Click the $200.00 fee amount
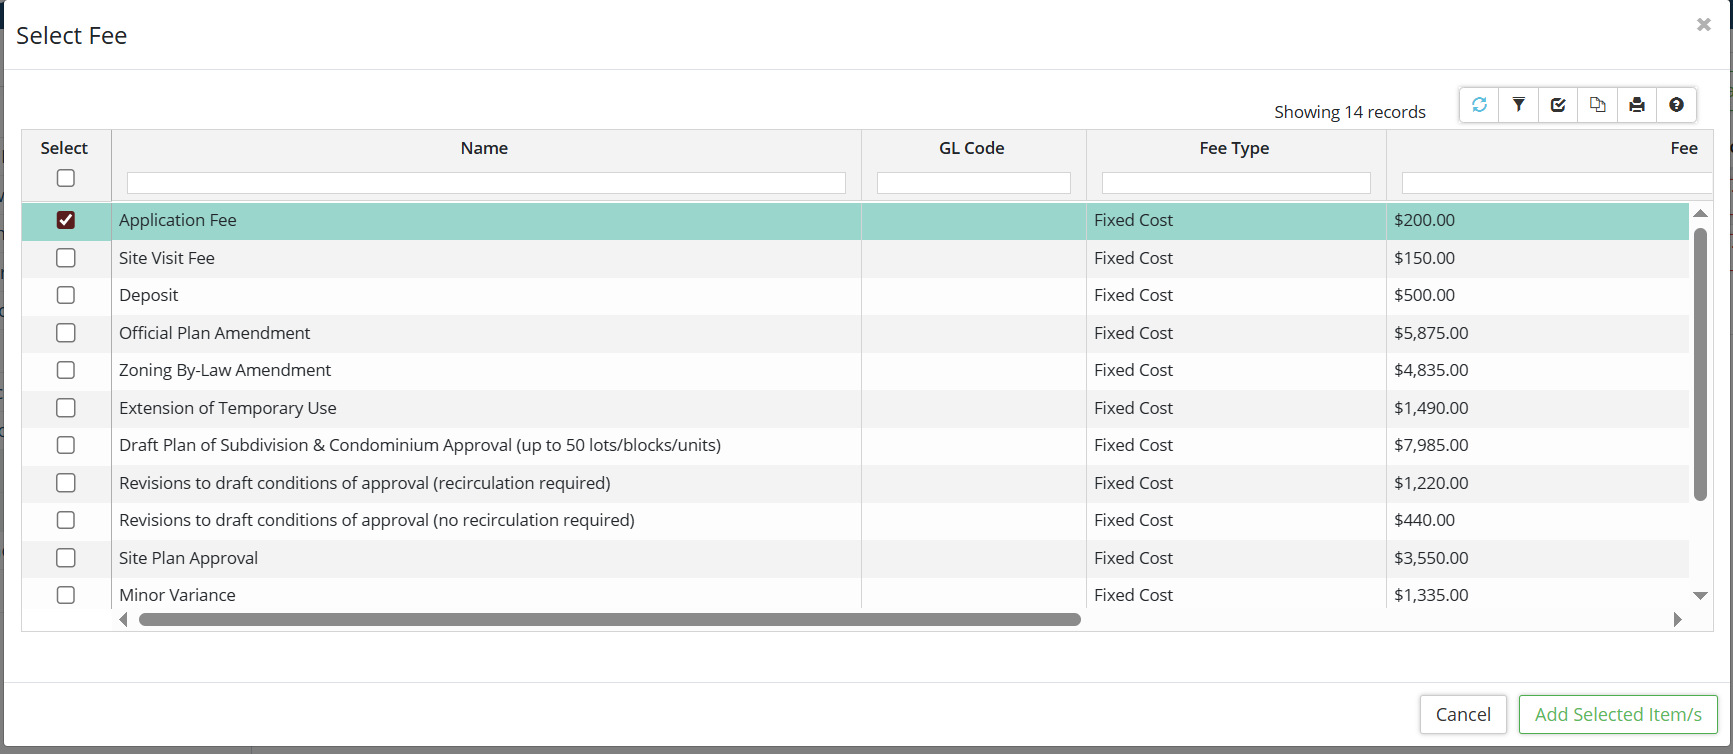The height and width of the screenshot is (754, 1733). (x=1425, y=220)
